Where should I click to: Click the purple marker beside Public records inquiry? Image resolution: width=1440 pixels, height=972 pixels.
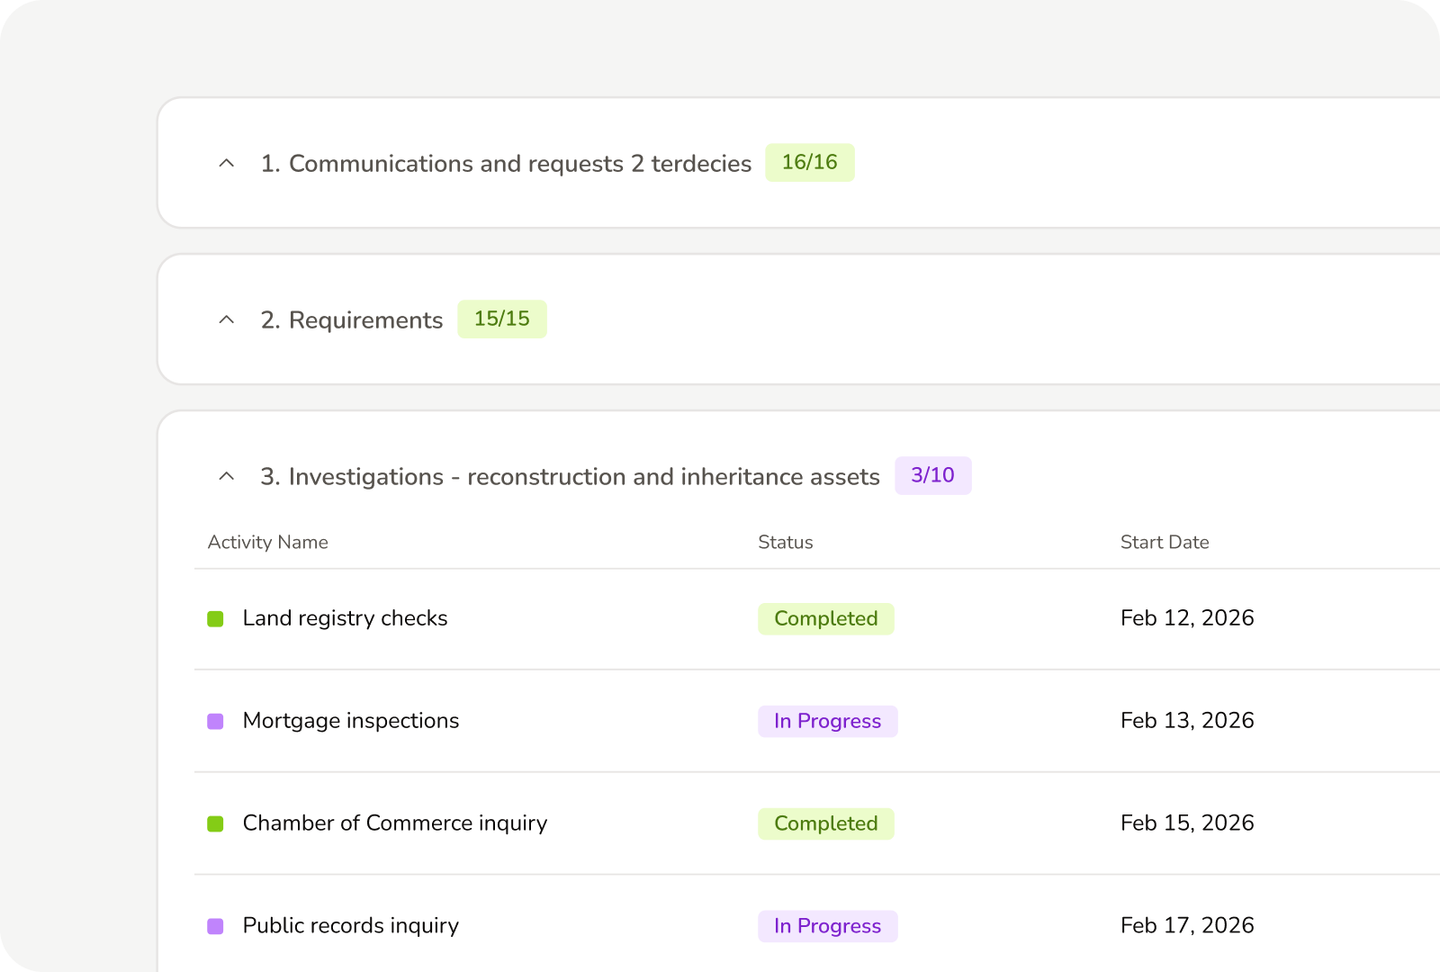(215, 926)
